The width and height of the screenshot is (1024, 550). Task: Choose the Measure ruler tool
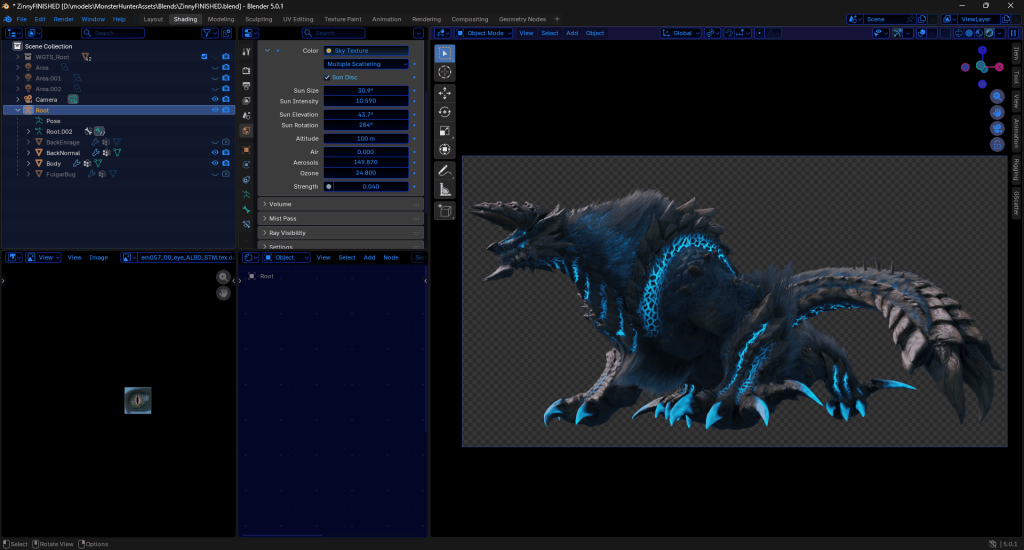click(x=445, y=190)
